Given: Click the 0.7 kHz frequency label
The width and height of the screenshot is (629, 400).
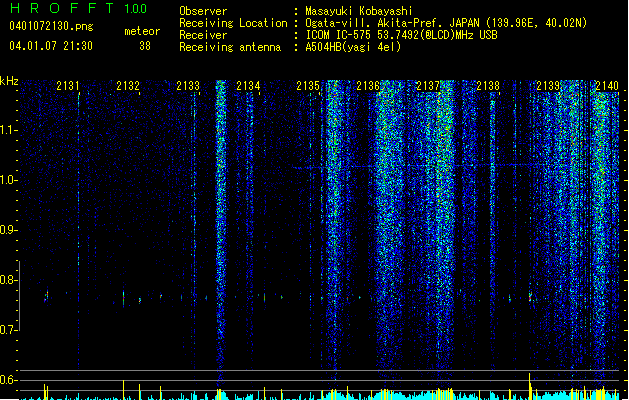Looking at the screenshot, I should 9,330.
